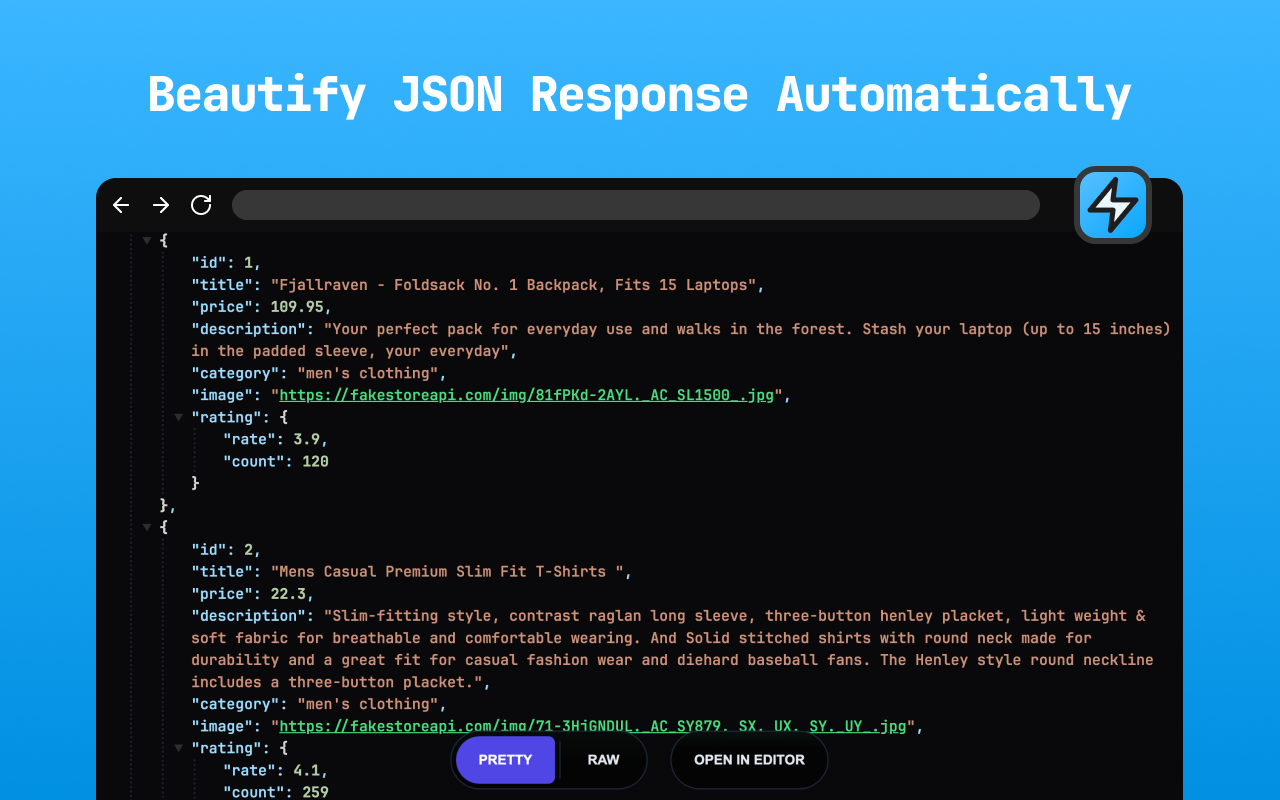This screenshot has height=800, width=1280.
Task: Open the backpack image URL link
Action: pos(528,395)
